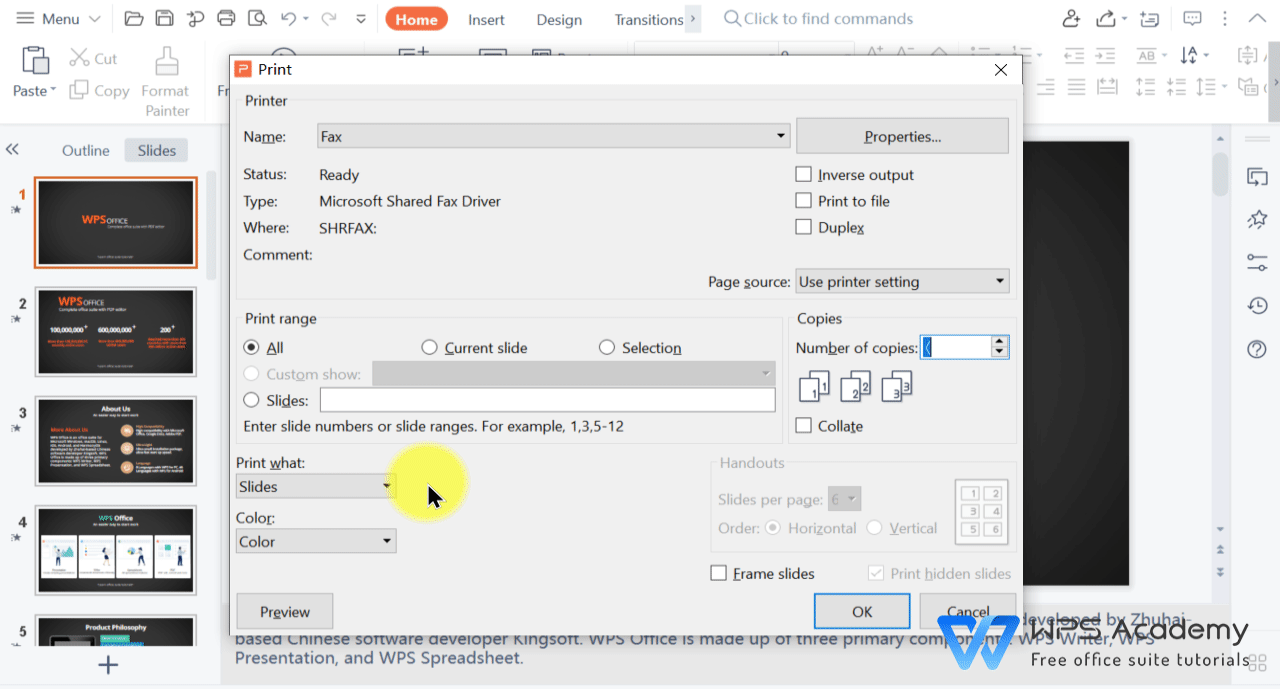1280x689 pixels.
Task: Click the Print icon in quick access toolbar
Action: [226, 18]
